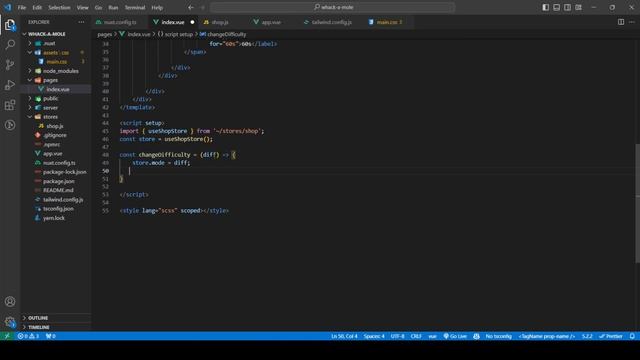Show errors and warnings in status bar
640x360 pixels.
pos(28,336)
